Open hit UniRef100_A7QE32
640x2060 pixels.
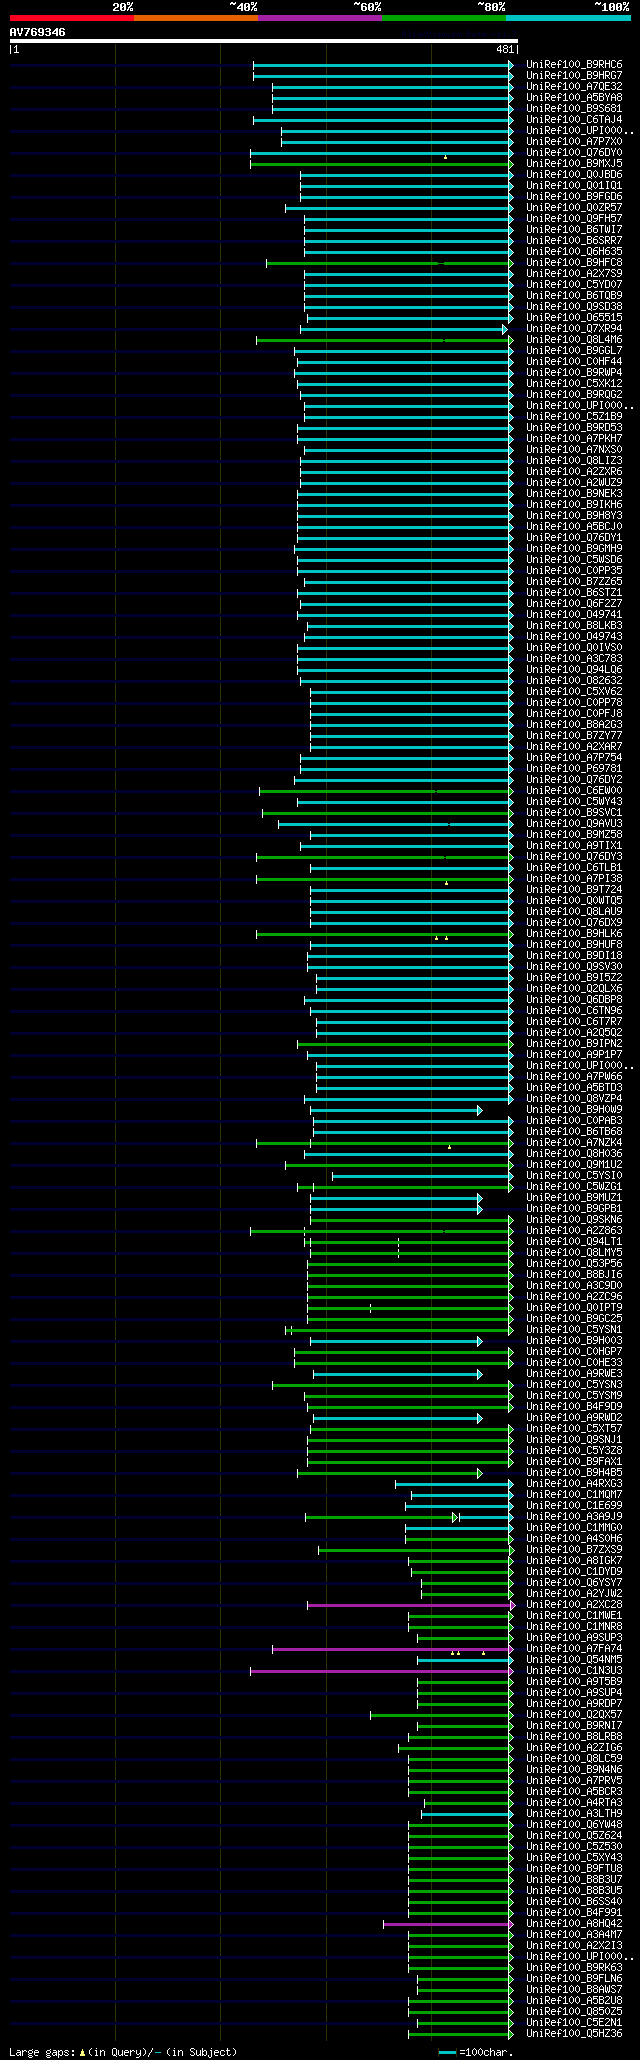(574, 87)
